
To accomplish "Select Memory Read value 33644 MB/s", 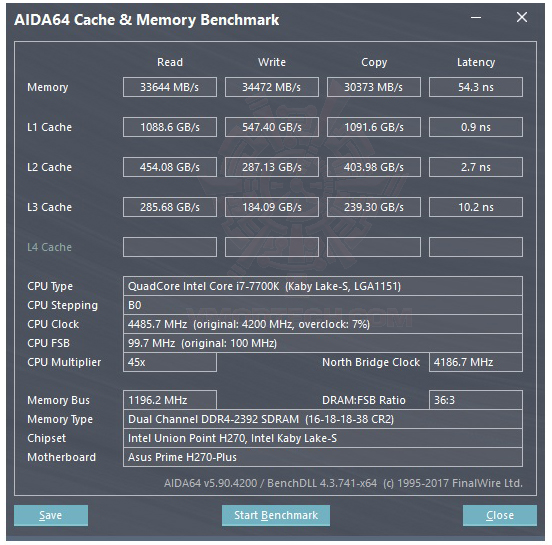I will pyautogui.click(x=170, y=87).
